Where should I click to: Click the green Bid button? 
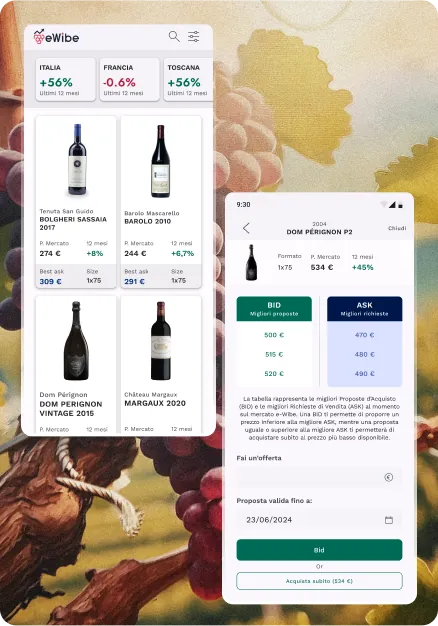pos(319,550)
